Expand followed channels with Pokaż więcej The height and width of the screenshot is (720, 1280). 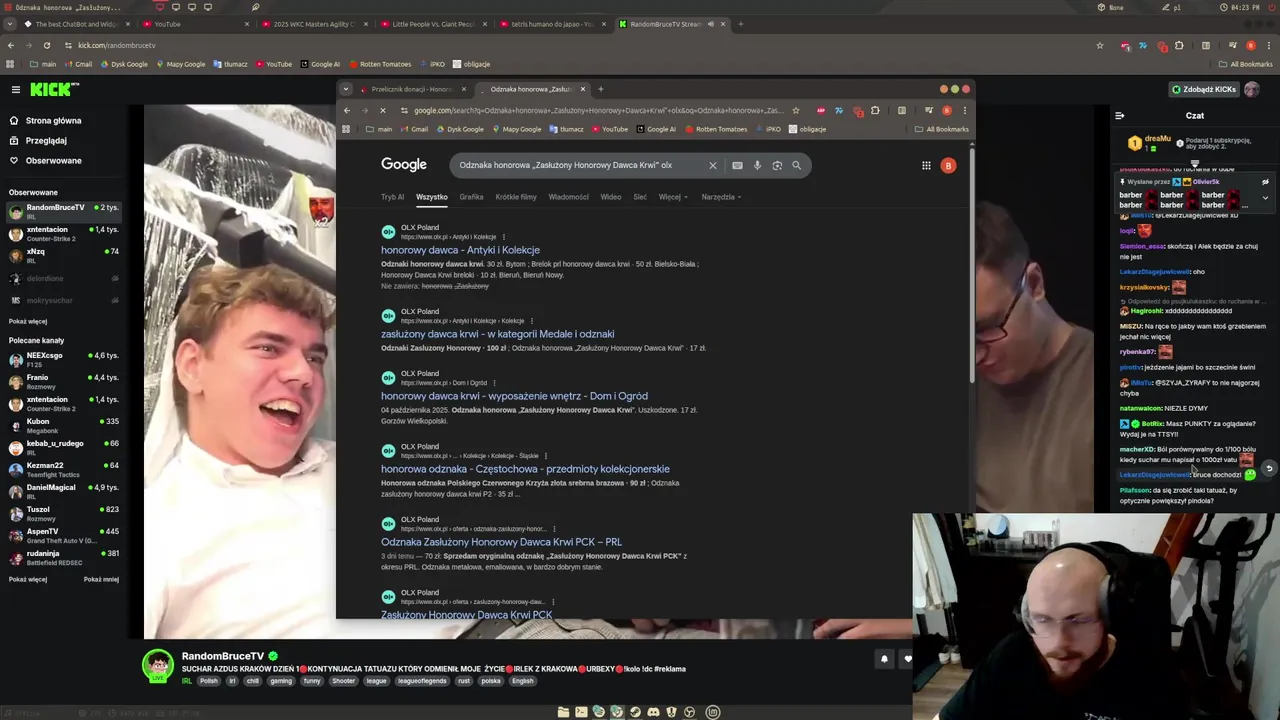pyautogui.click(x=28, y=321)
